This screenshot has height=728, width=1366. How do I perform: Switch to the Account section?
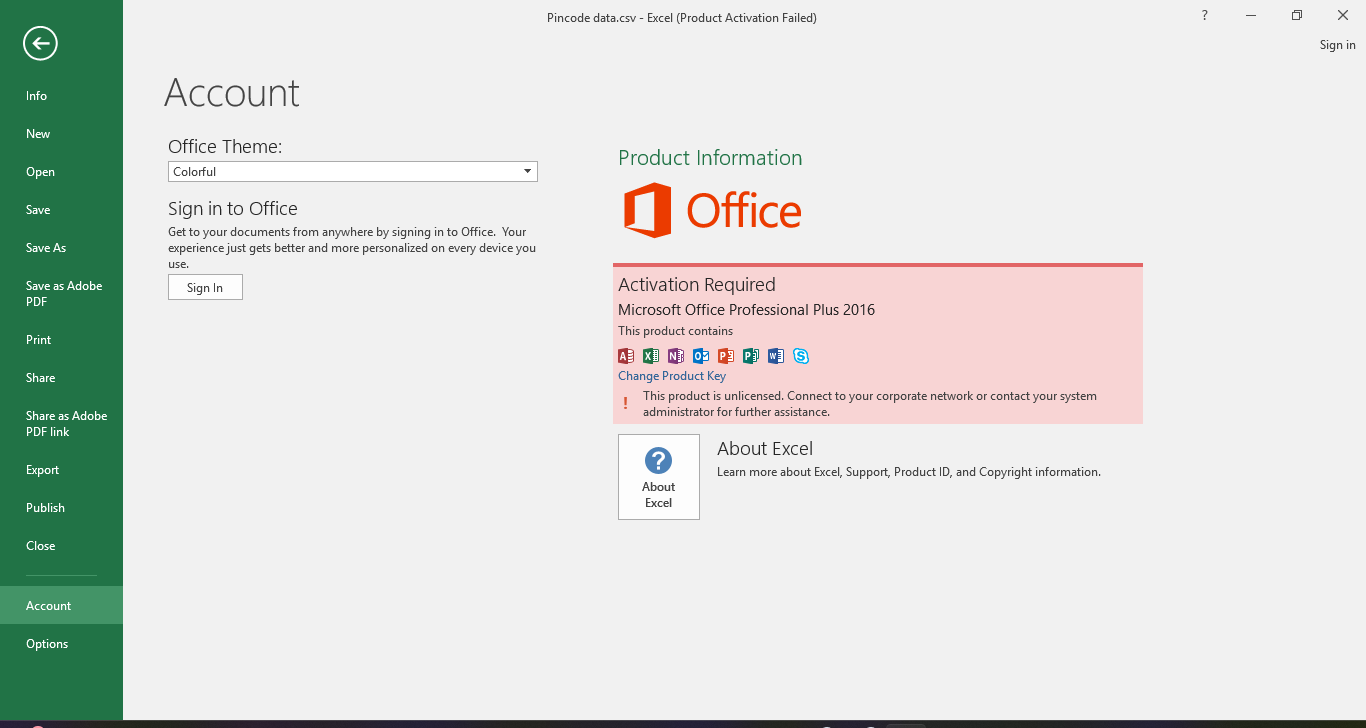(x=48, y=605)
